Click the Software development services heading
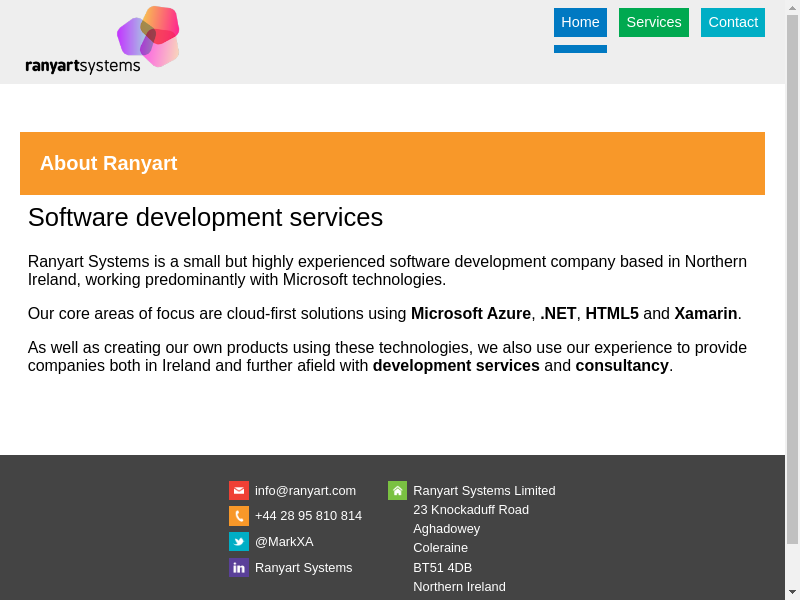This screenshot has width=800, height=600. (205, 217)
